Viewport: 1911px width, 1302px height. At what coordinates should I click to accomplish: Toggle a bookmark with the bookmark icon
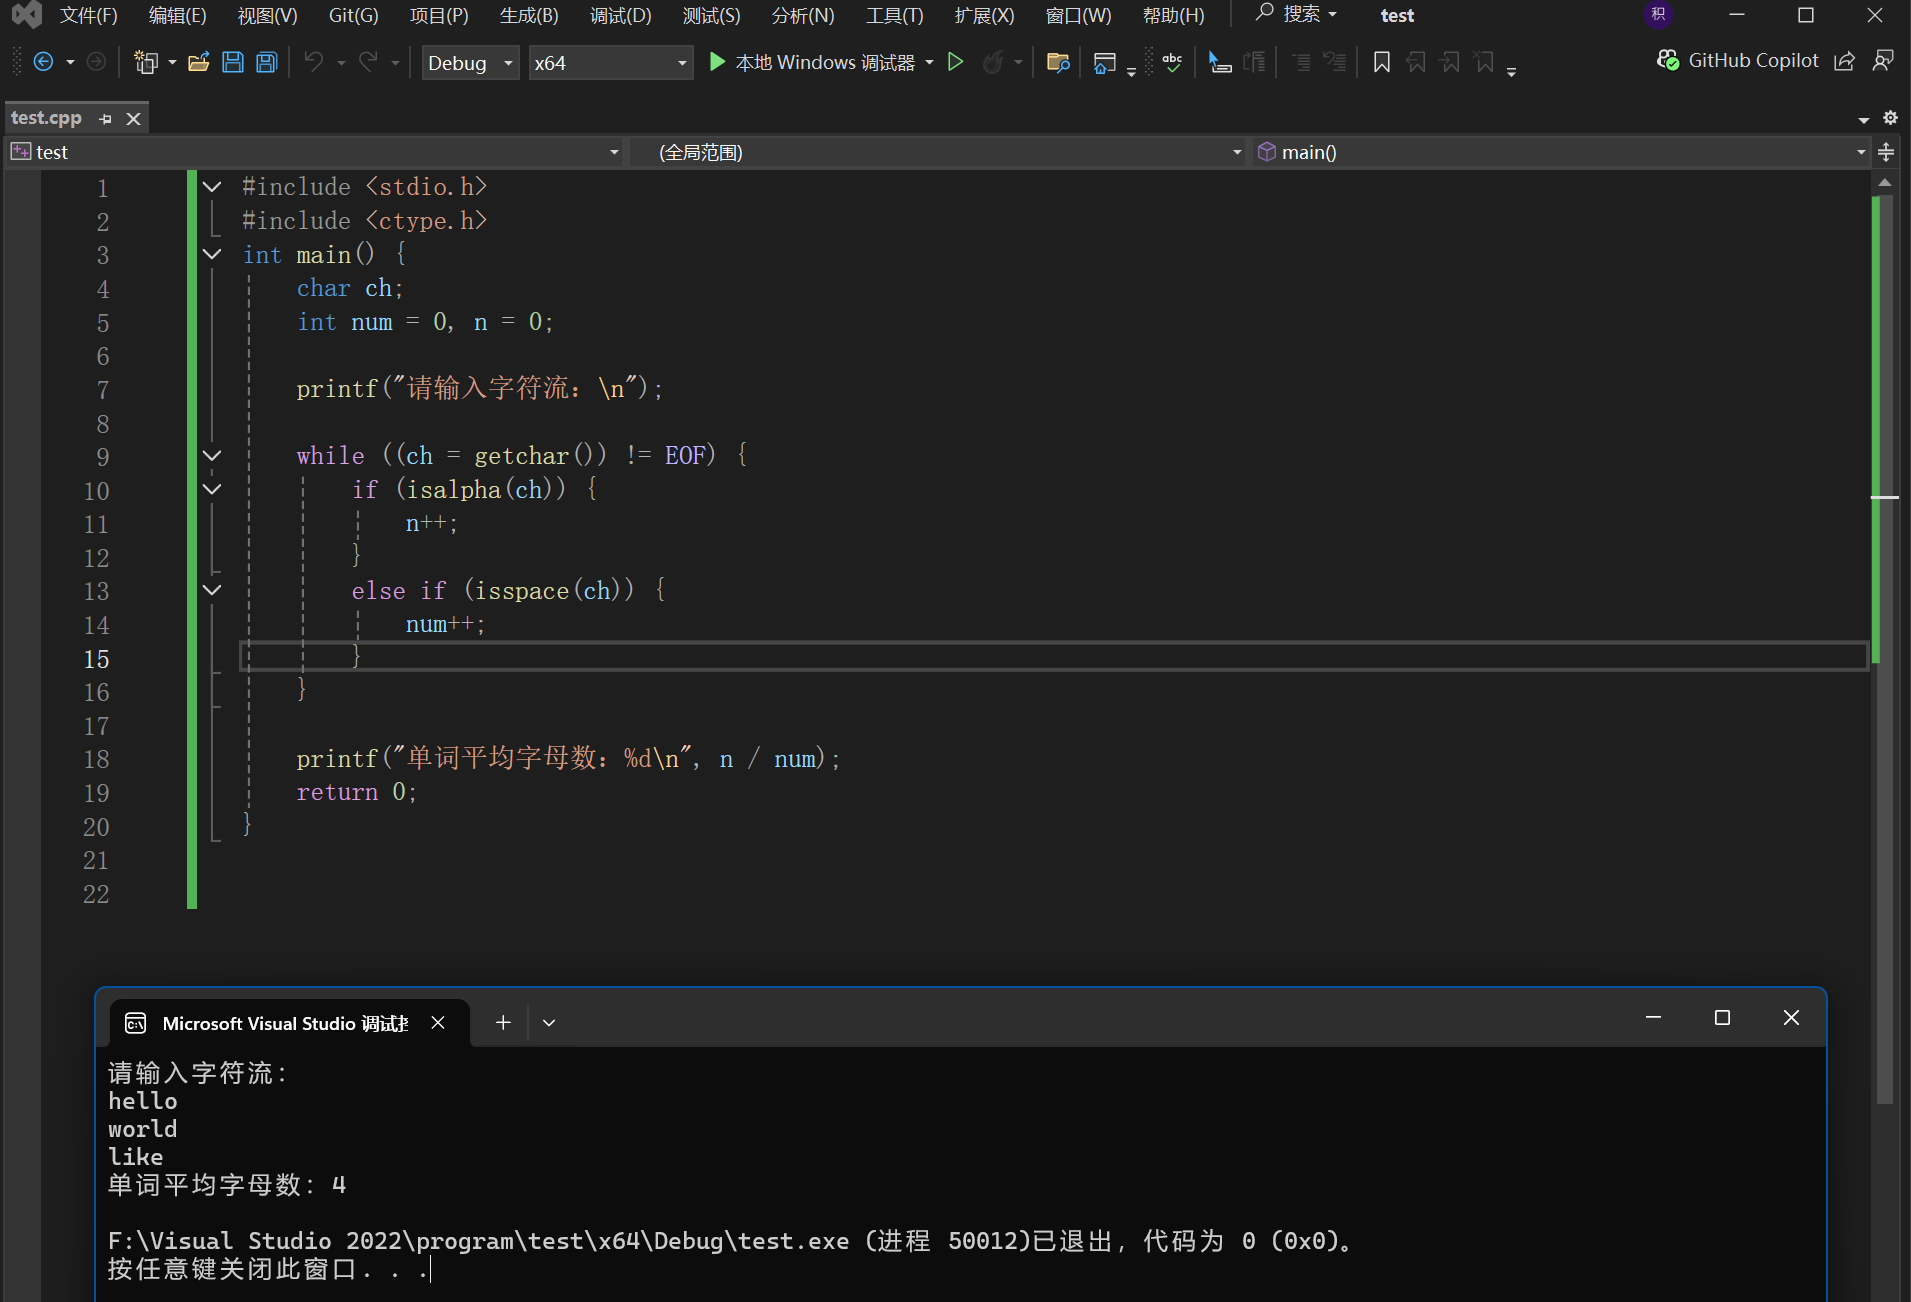(x=1382, y=62)
